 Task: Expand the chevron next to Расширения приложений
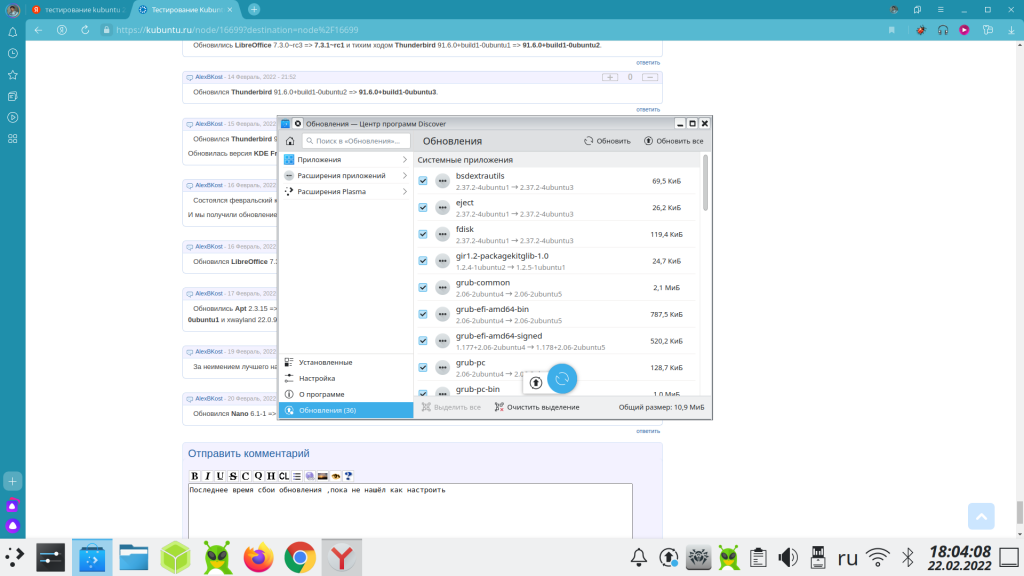click(405, 176)
